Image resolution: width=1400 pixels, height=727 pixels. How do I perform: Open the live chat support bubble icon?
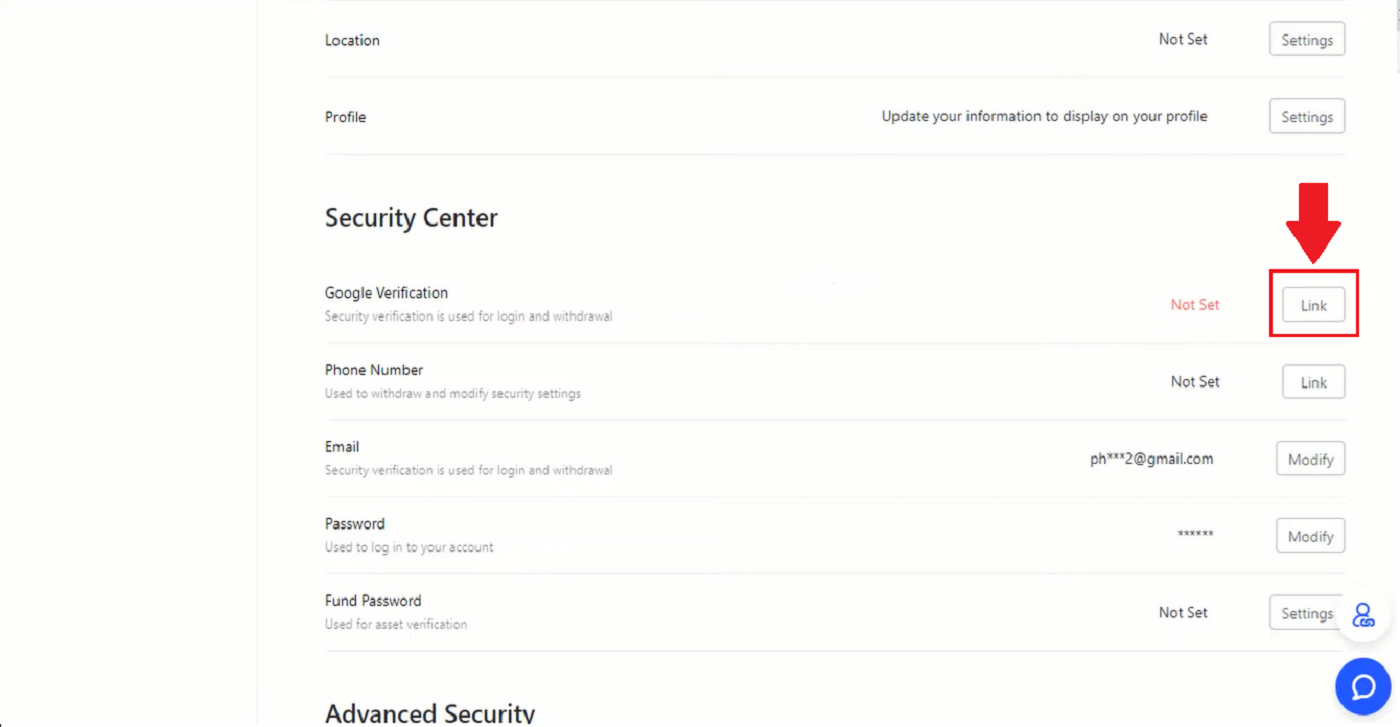(x=1363, y=687)
